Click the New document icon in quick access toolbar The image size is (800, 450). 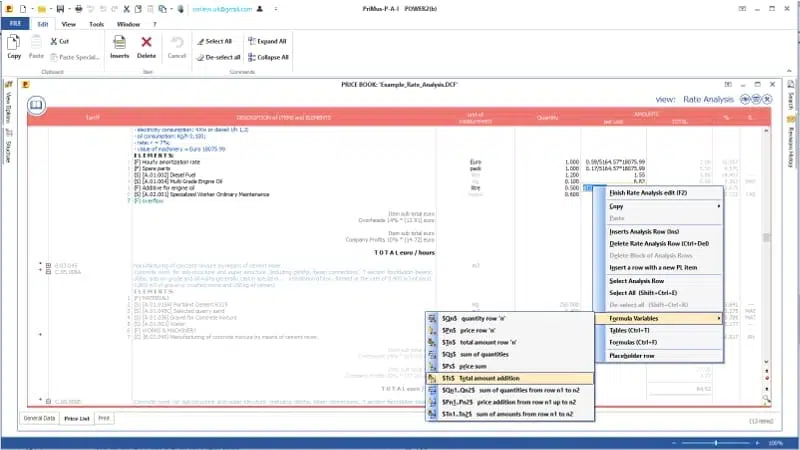tap(22, 9)
